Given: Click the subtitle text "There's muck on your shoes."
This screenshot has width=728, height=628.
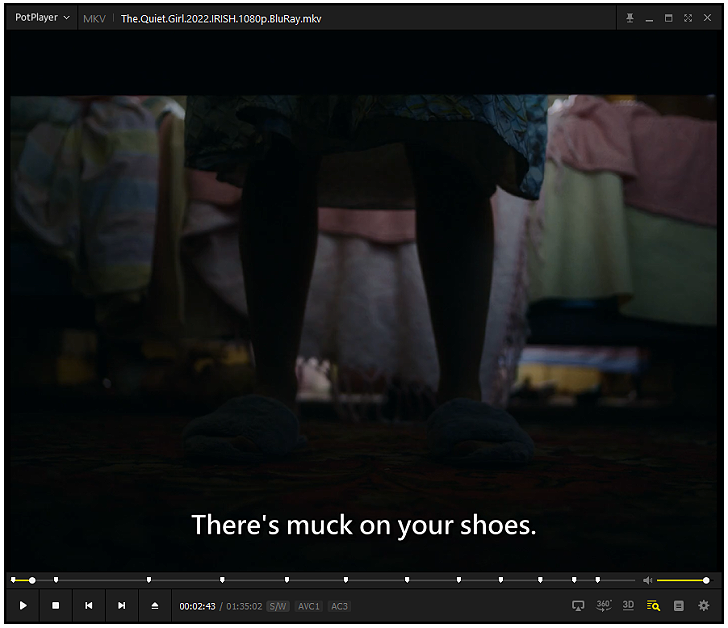Looking at the screenshot, I should pos(364,525).
